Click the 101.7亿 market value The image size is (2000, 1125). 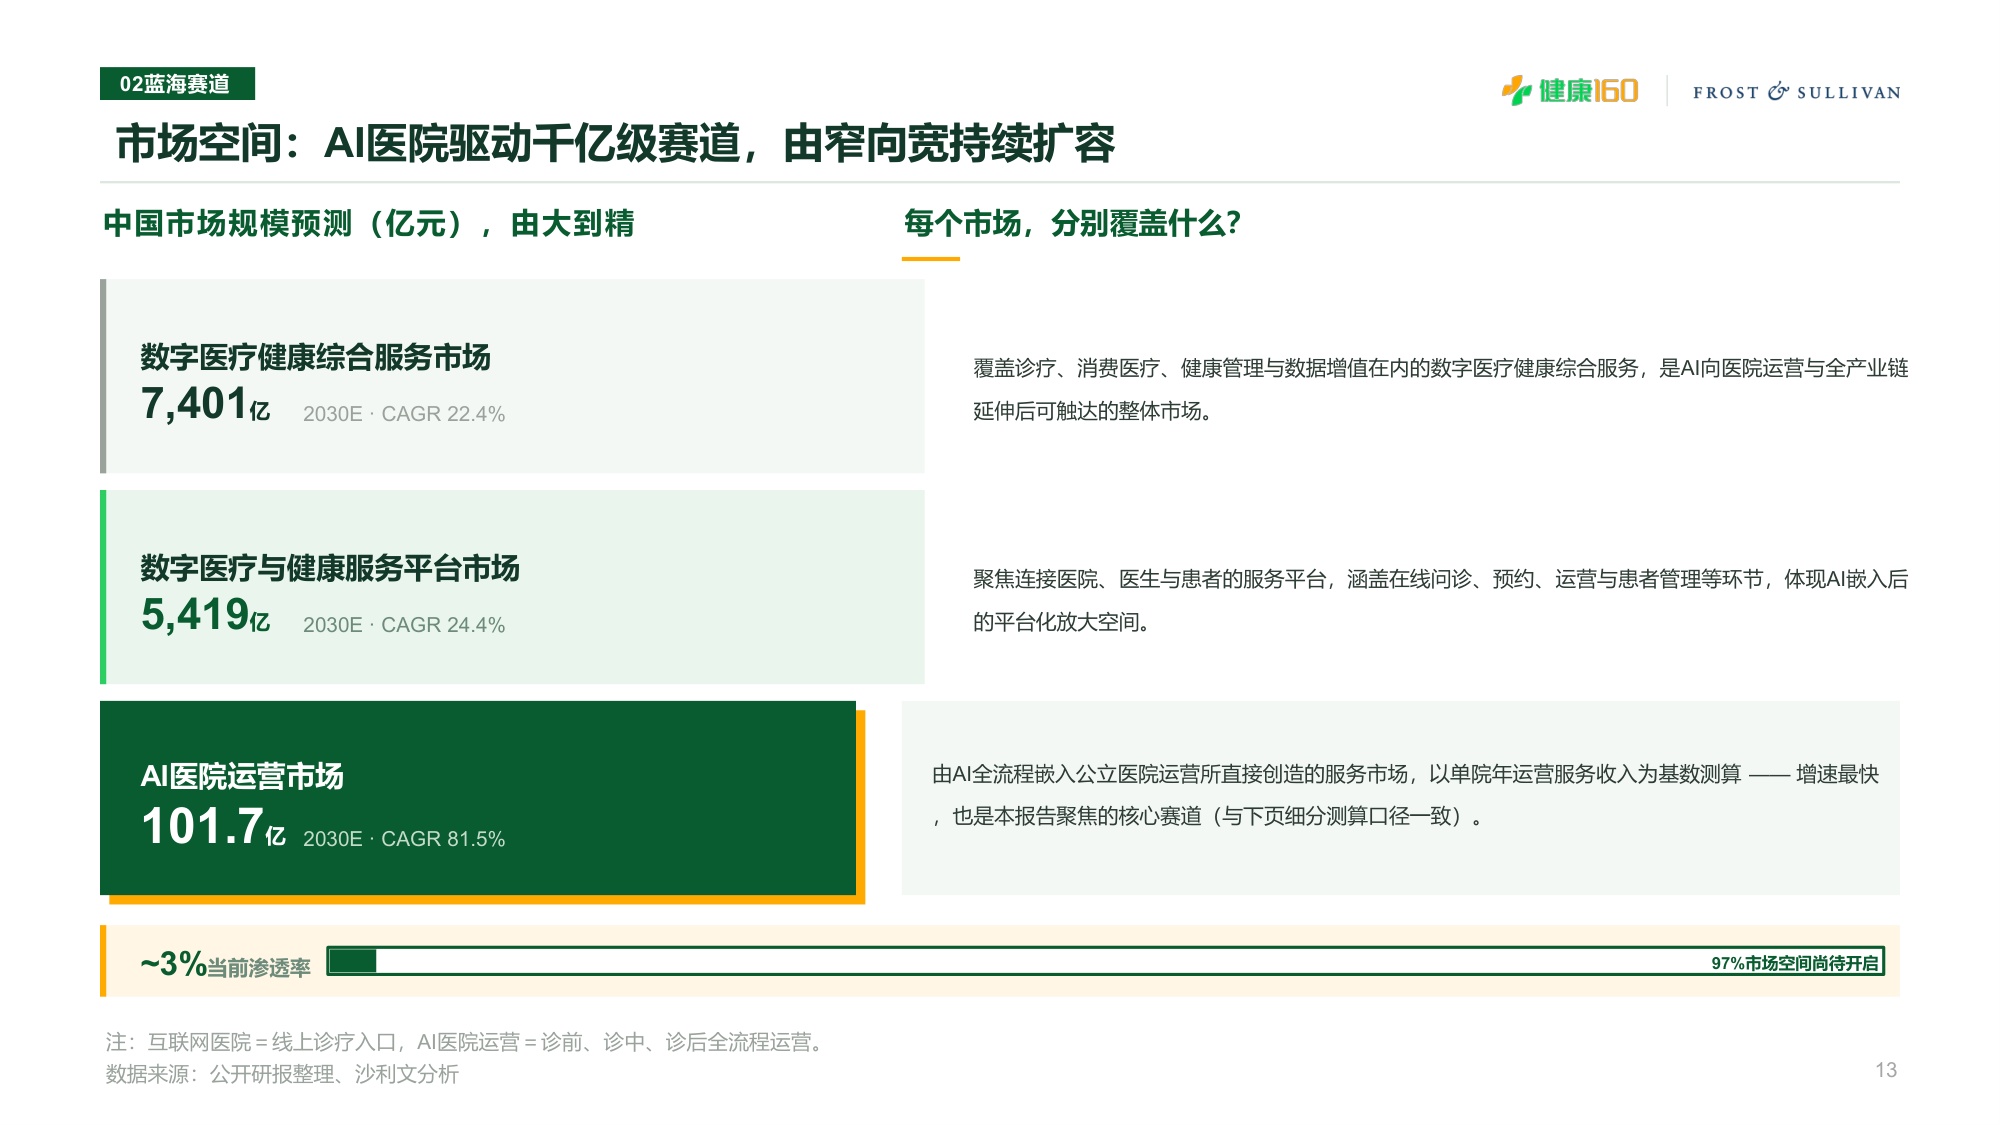coord(213,827)
